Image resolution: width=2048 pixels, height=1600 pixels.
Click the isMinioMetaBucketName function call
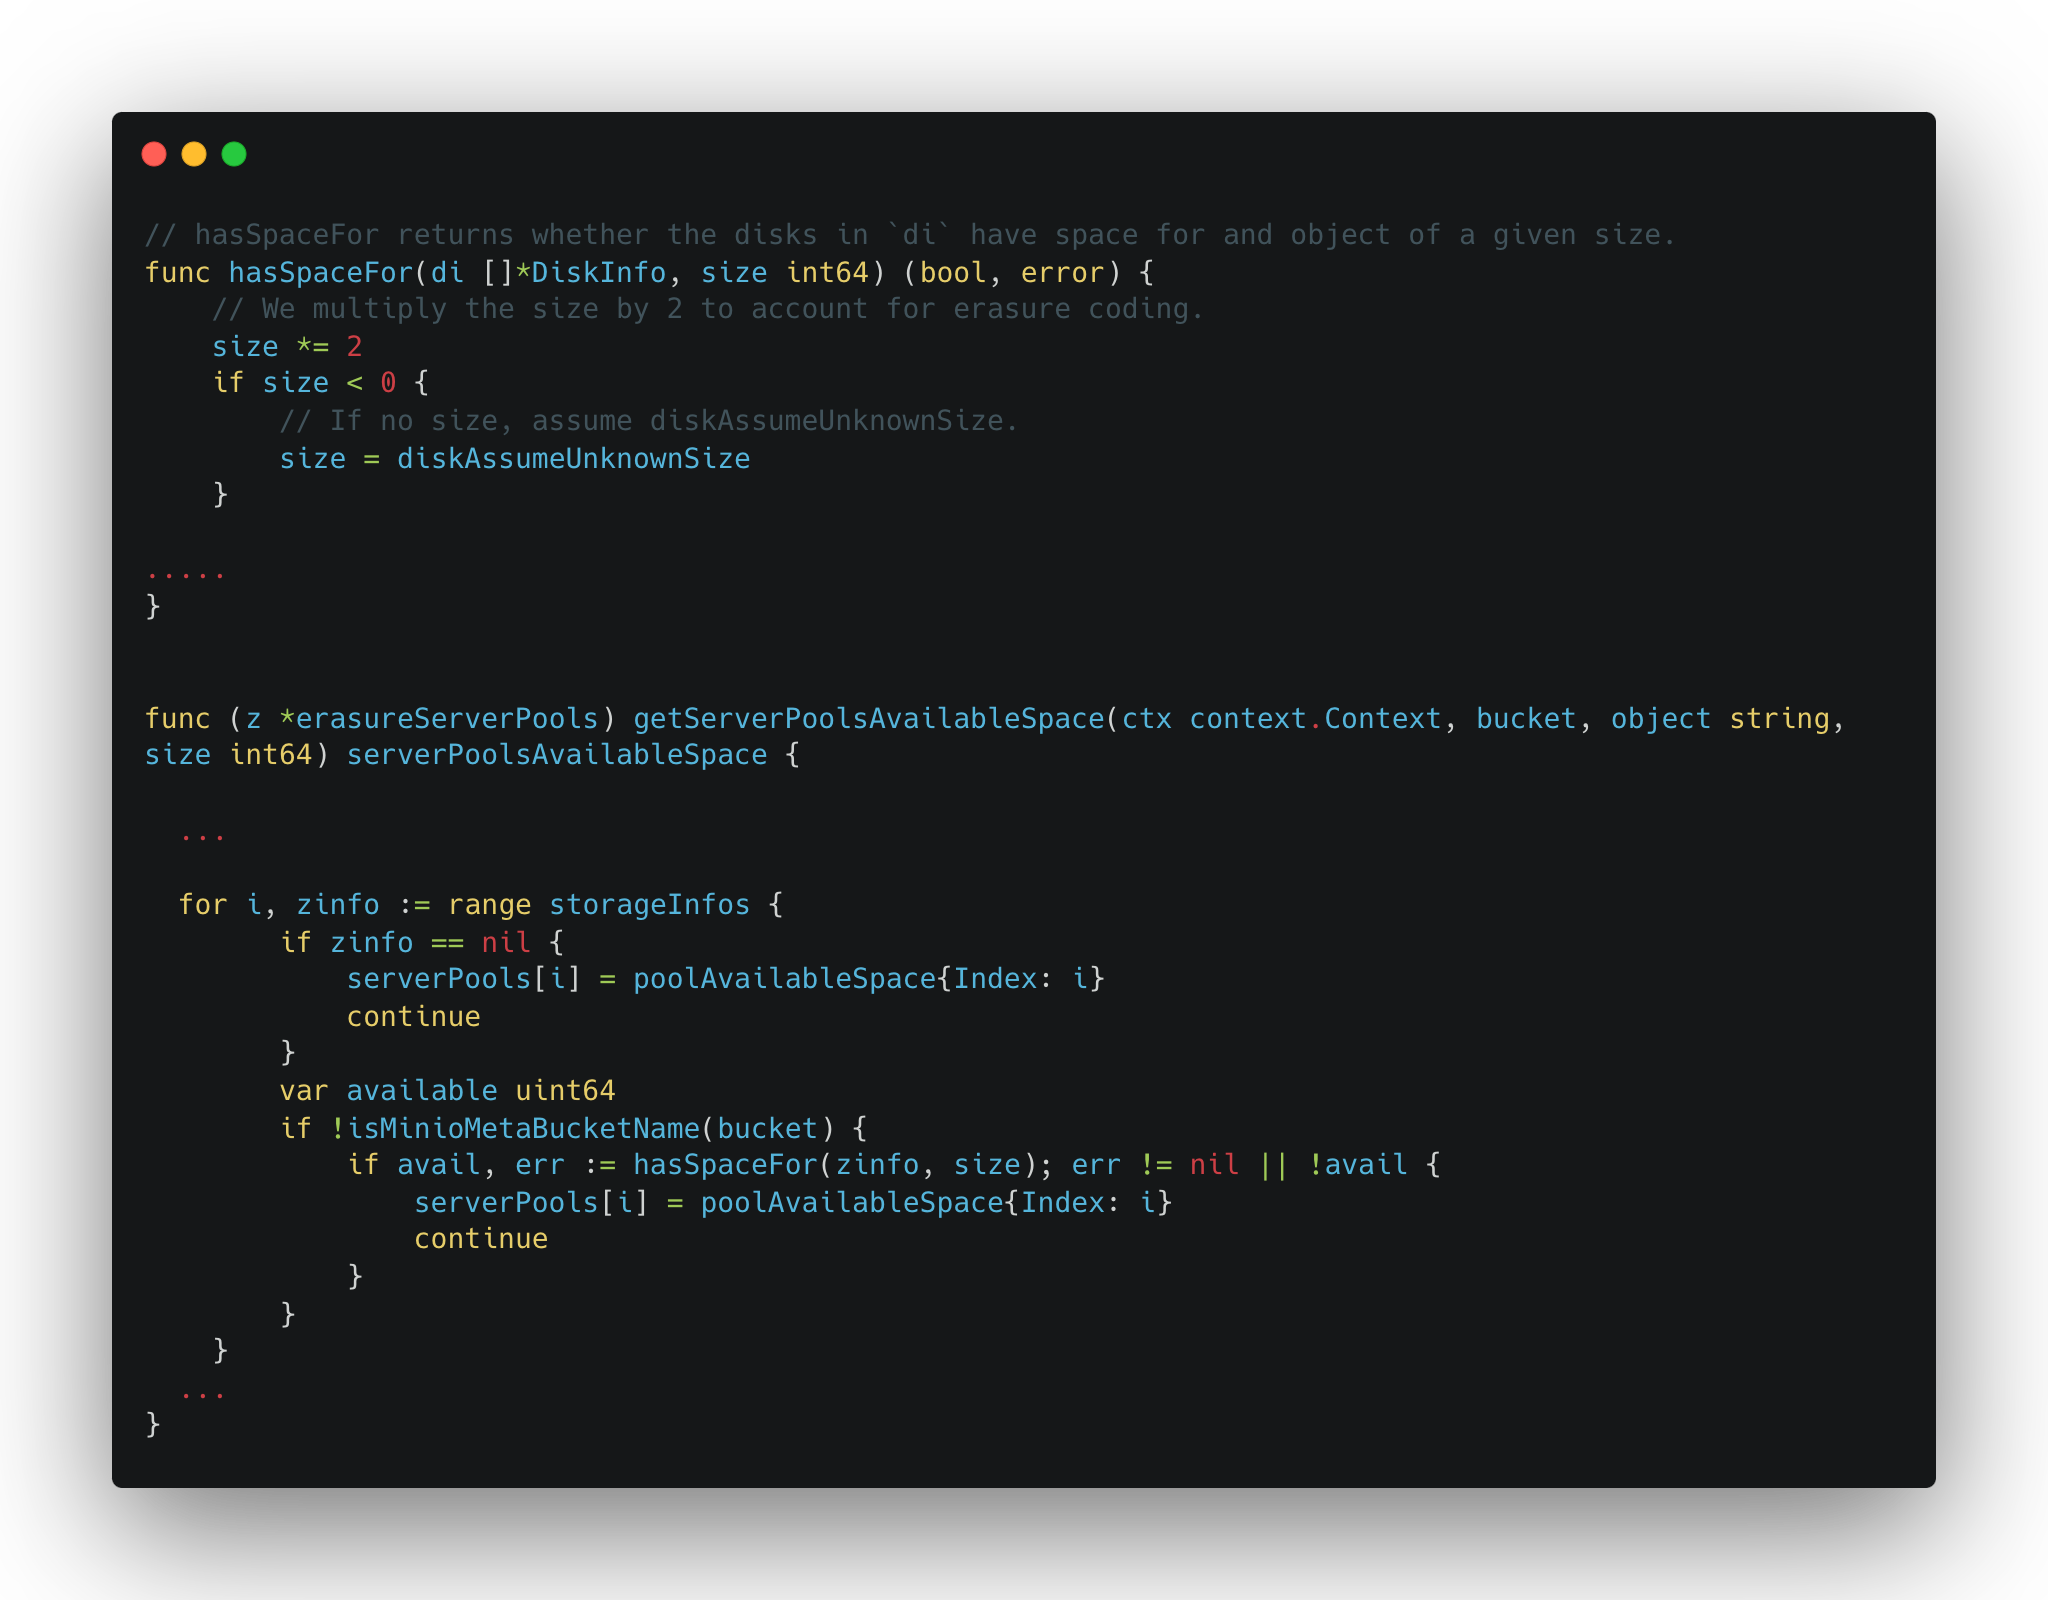[523, 1129]
